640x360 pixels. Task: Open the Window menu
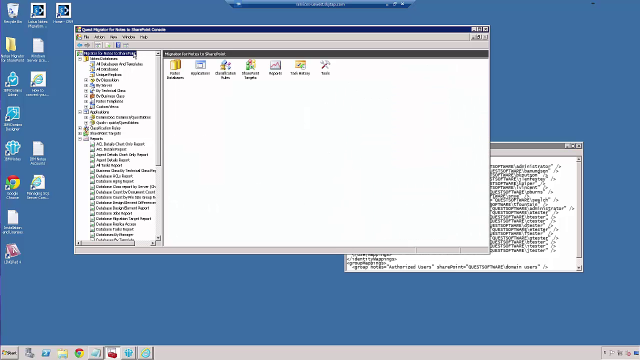click(x=129, y=37)
